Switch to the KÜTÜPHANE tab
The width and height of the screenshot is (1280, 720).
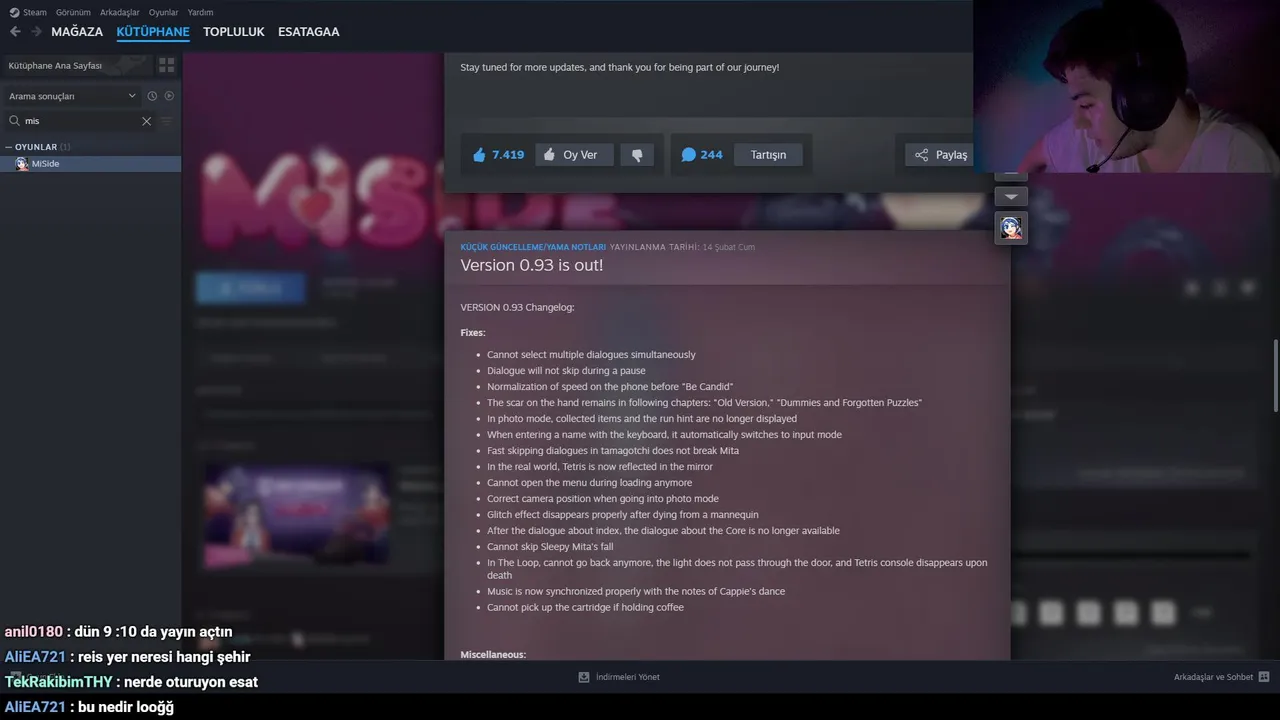153,32
